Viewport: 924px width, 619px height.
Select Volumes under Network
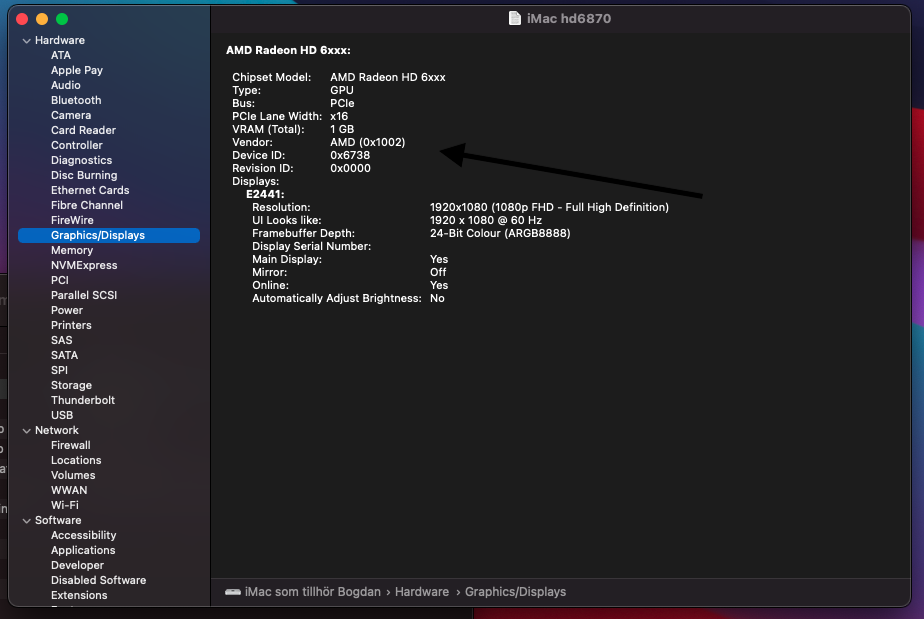(x=73, y=475)
